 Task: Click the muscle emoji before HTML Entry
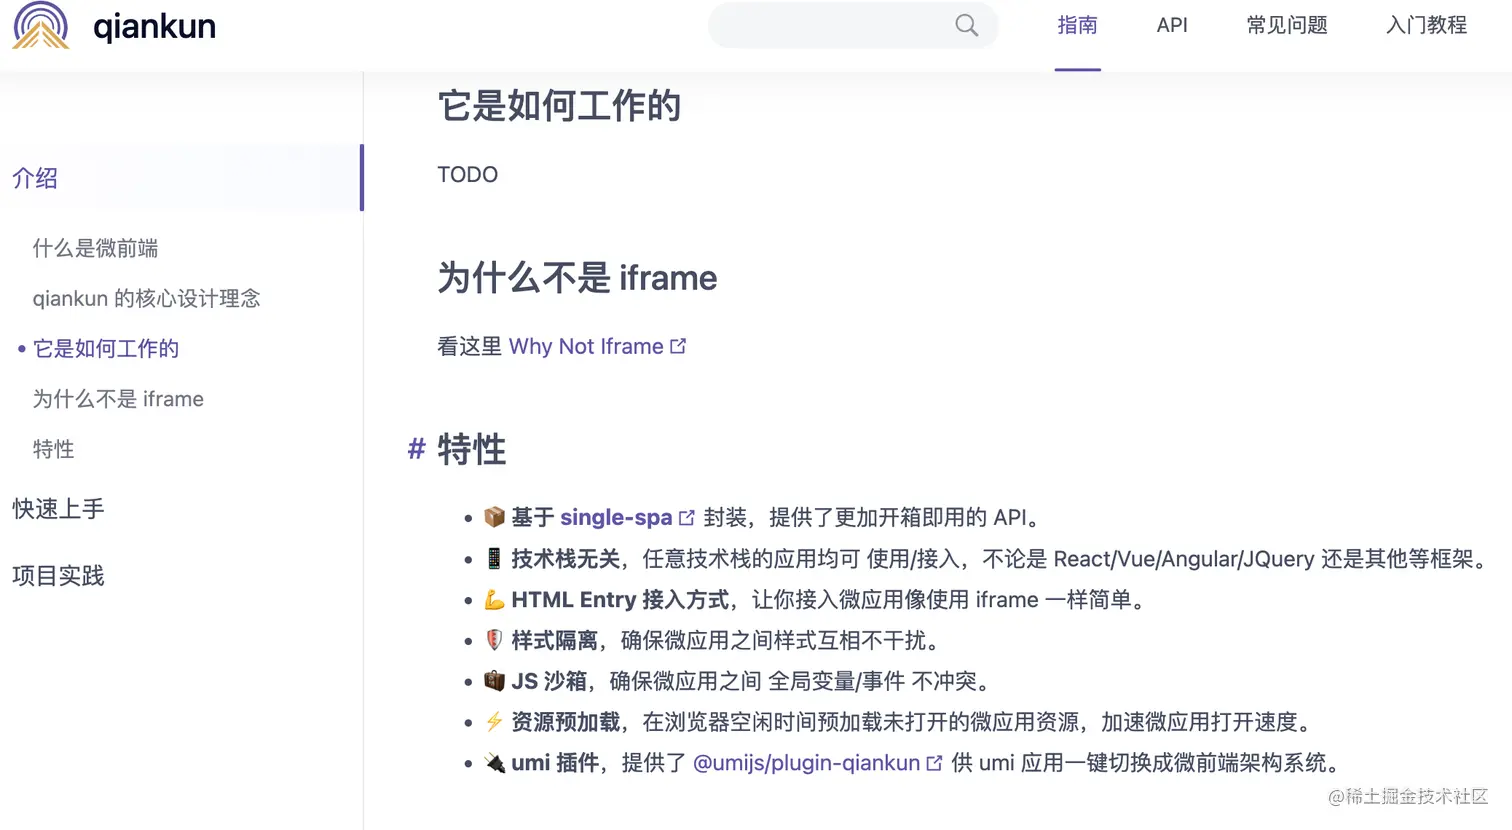494,599
